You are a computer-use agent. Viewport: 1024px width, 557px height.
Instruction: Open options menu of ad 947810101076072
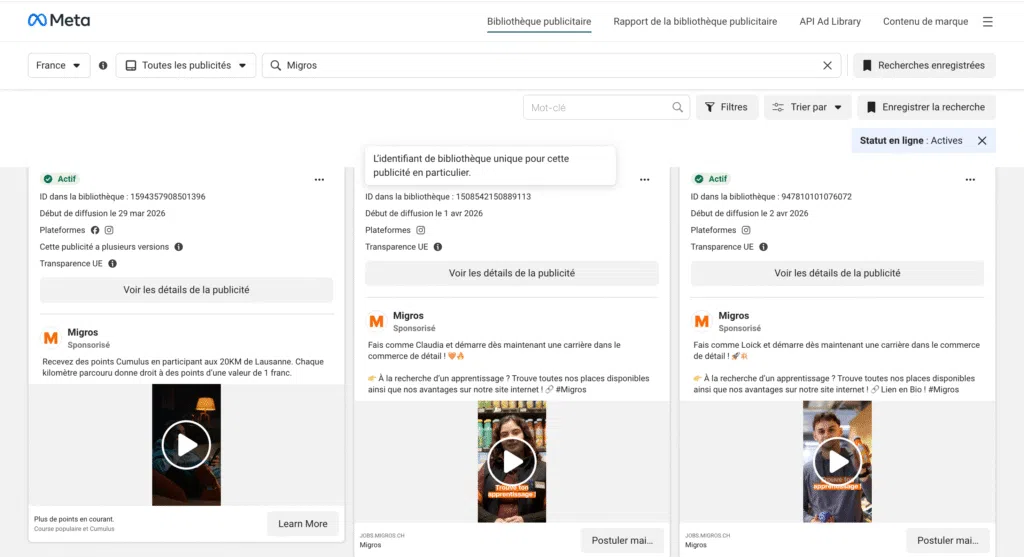[970, 180]
